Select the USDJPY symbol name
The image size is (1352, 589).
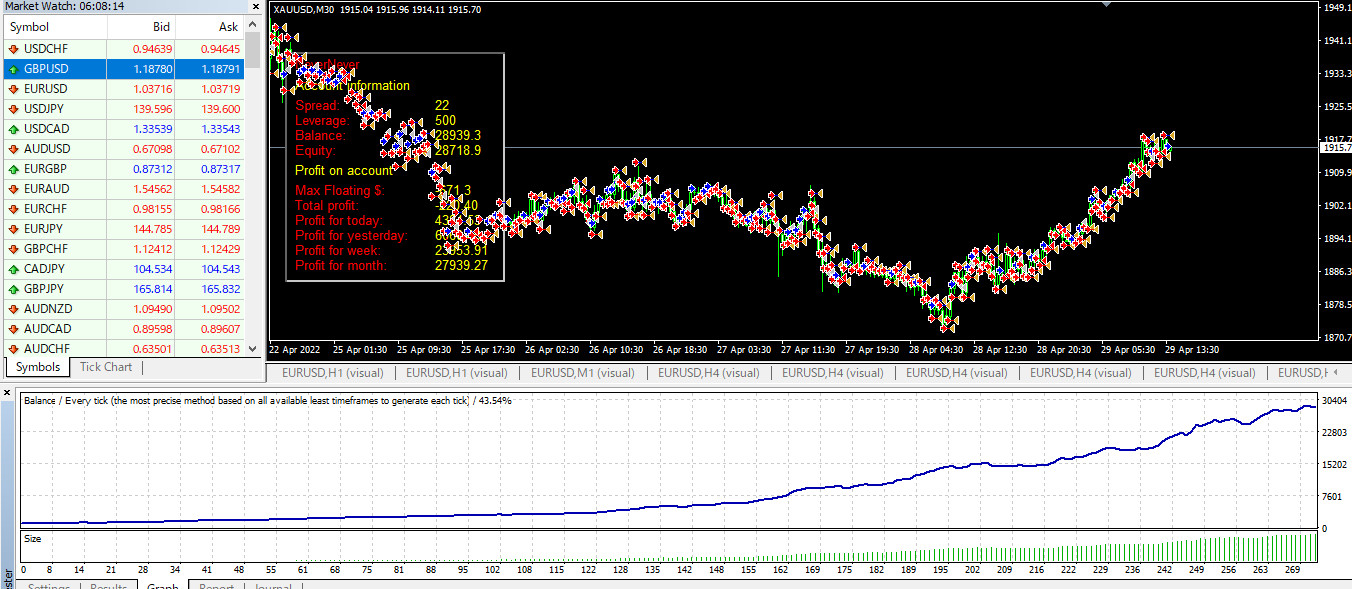[x=46, y=109]
